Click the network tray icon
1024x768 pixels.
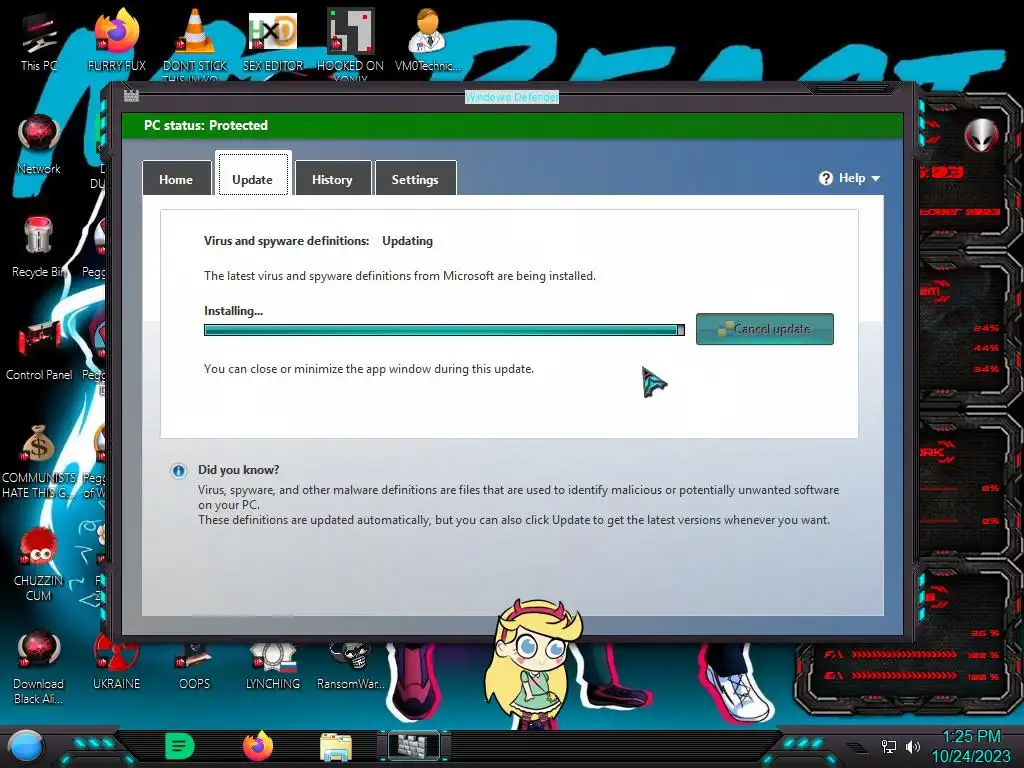(888, 746)
